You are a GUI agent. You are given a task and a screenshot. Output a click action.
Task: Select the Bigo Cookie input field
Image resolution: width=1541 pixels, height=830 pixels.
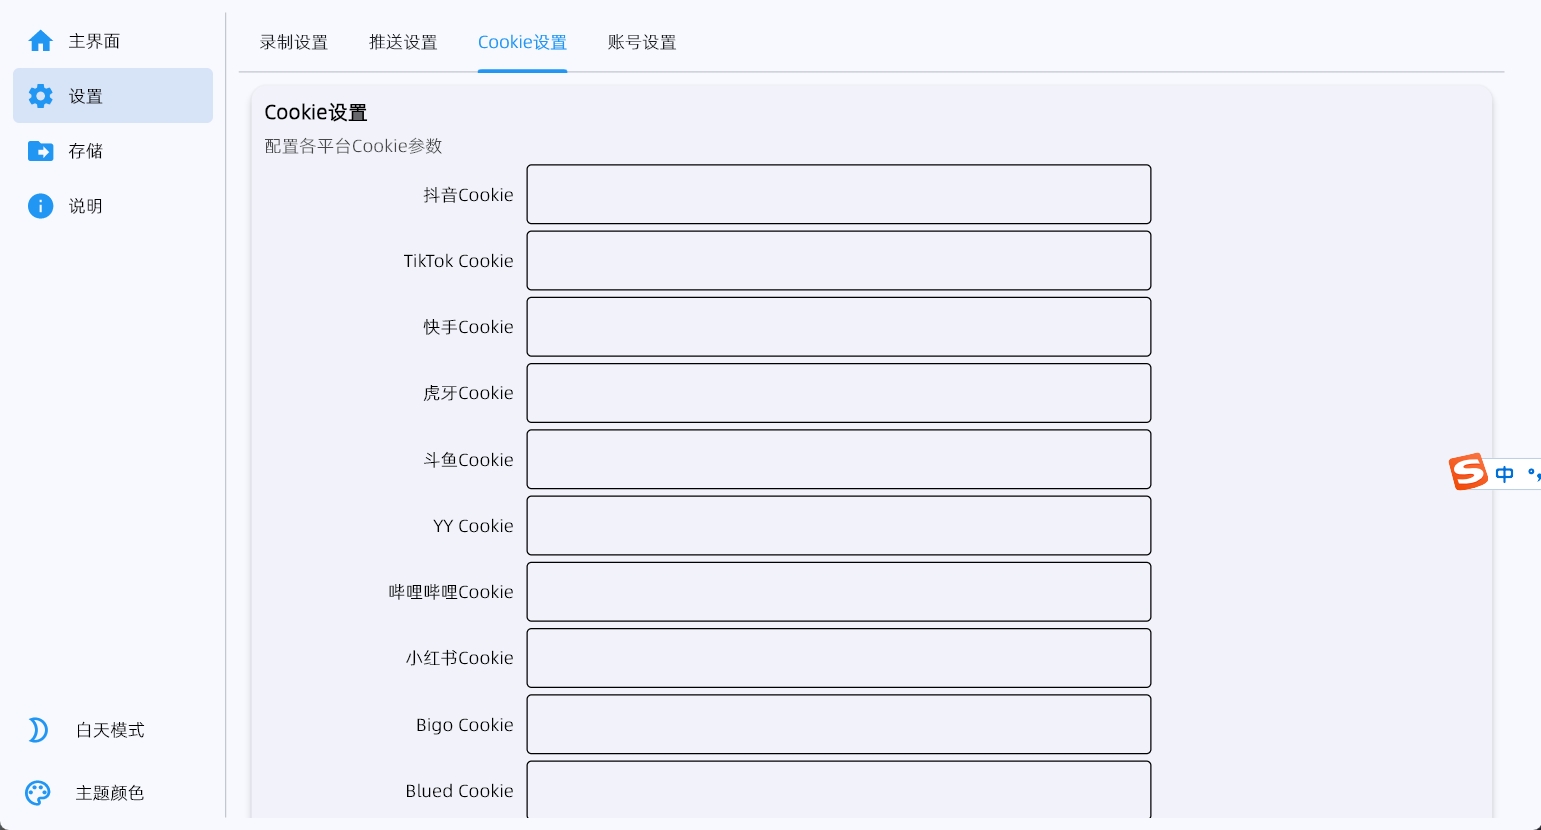(839, 724)
